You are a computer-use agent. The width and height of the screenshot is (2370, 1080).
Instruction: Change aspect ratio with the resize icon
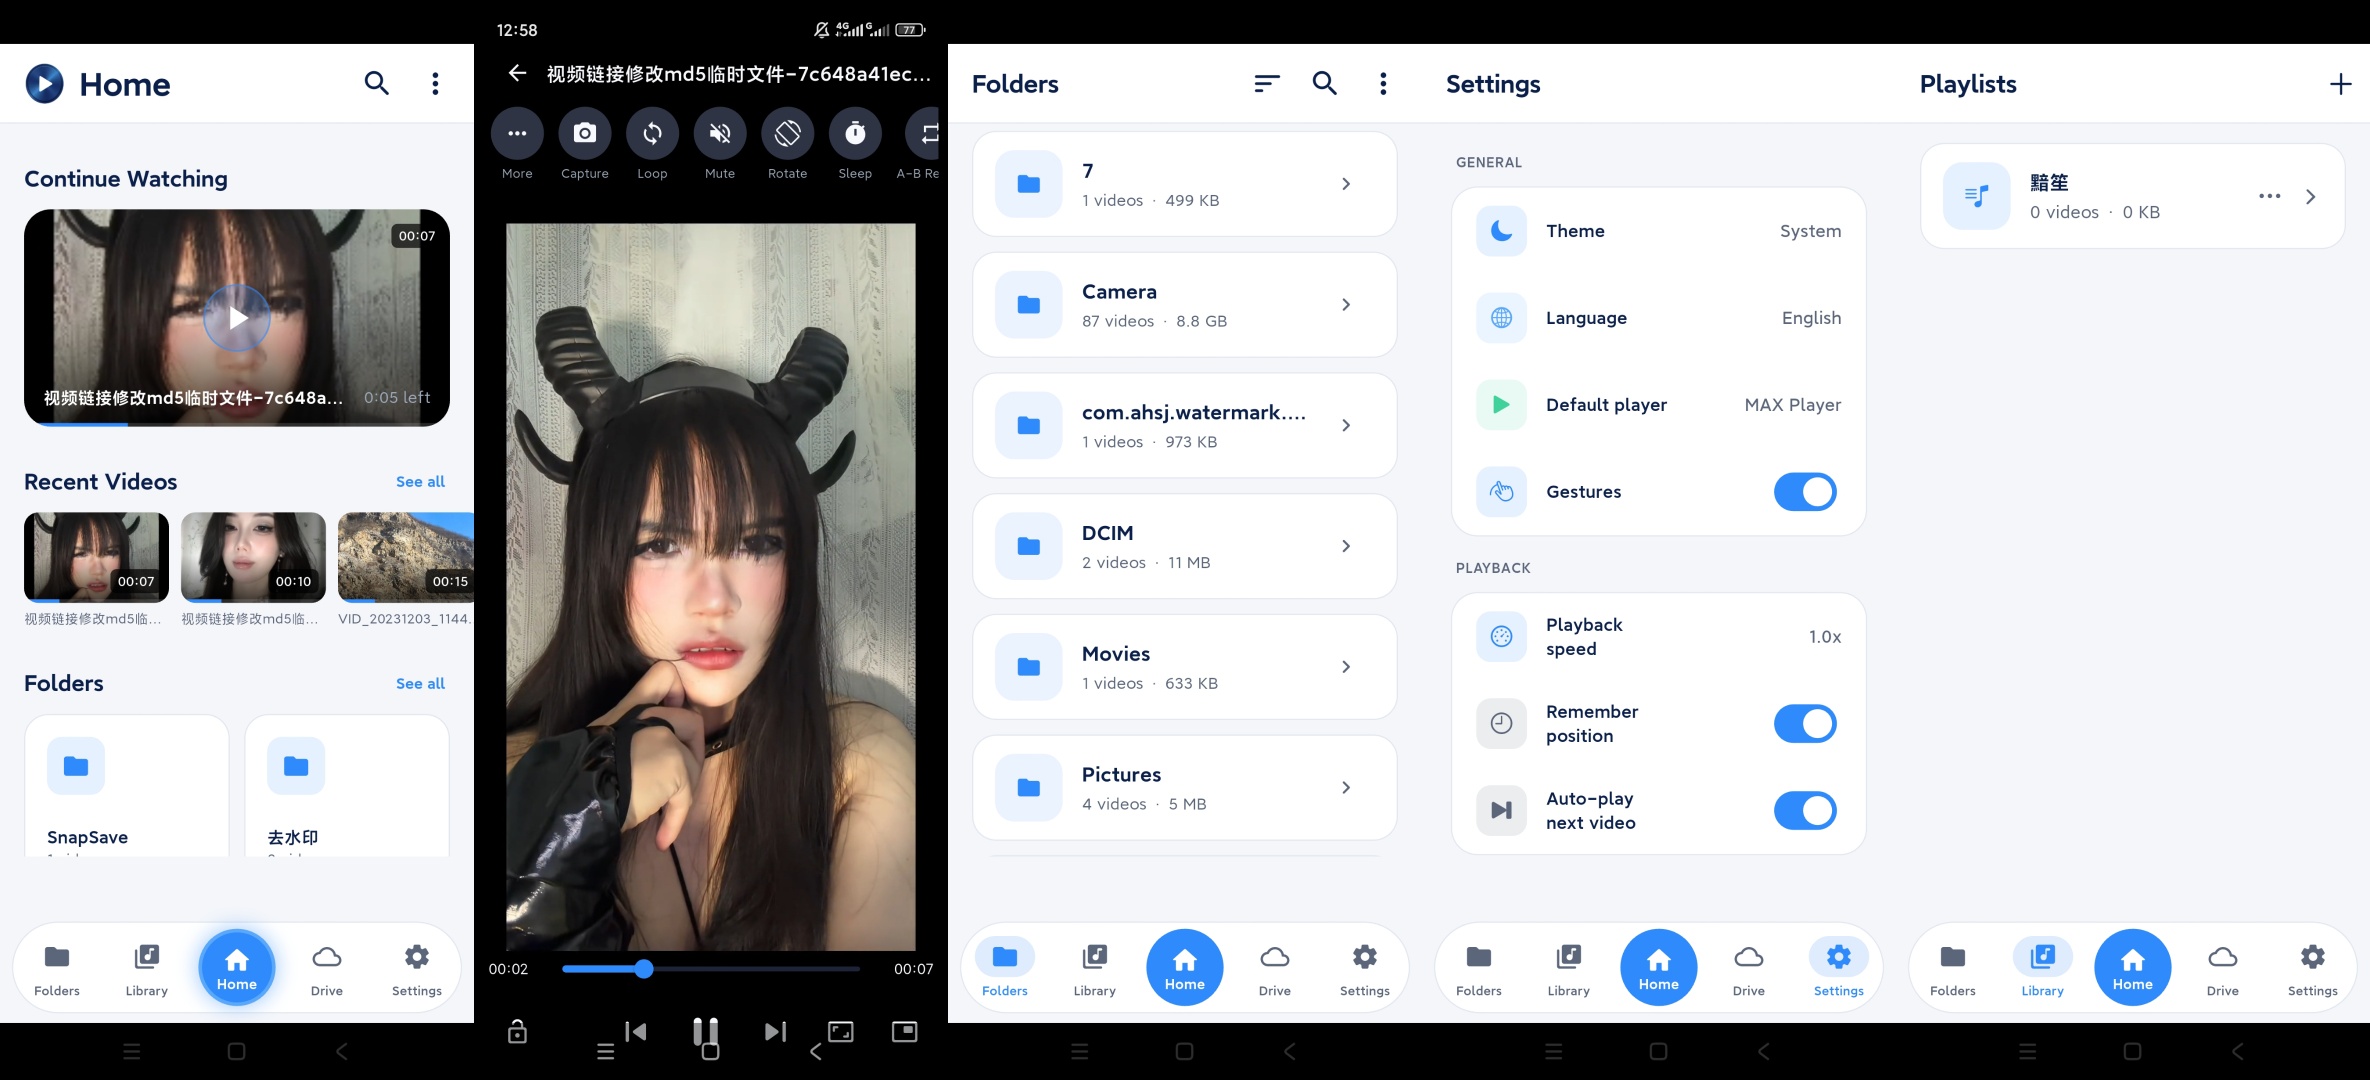(841, 1031)
